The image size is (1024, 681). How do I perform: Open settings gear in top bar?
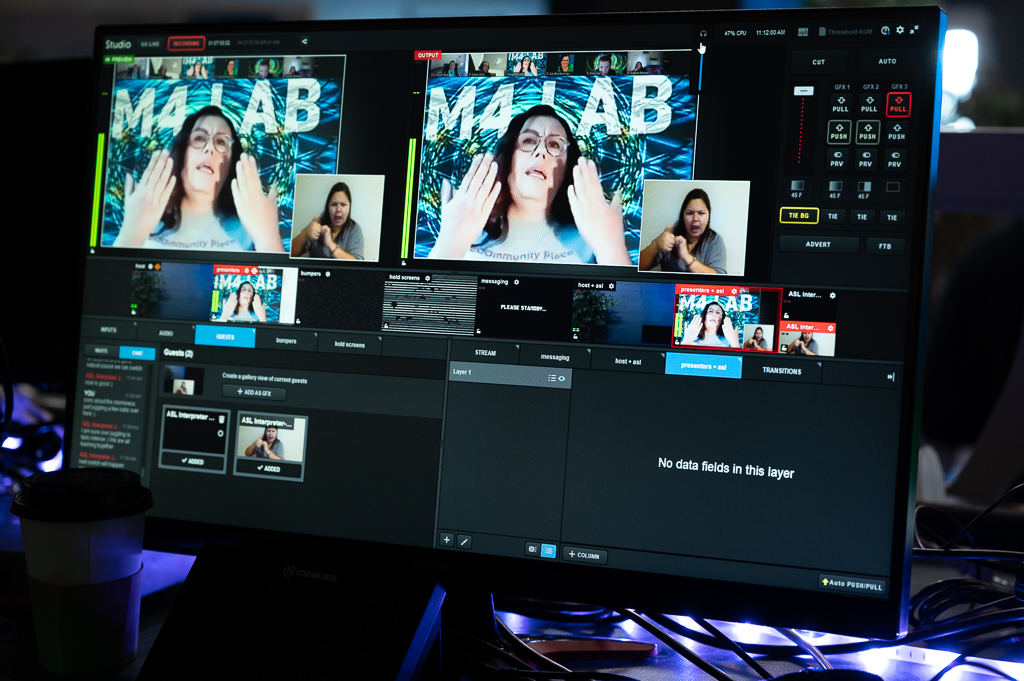[x=900, y=31]
